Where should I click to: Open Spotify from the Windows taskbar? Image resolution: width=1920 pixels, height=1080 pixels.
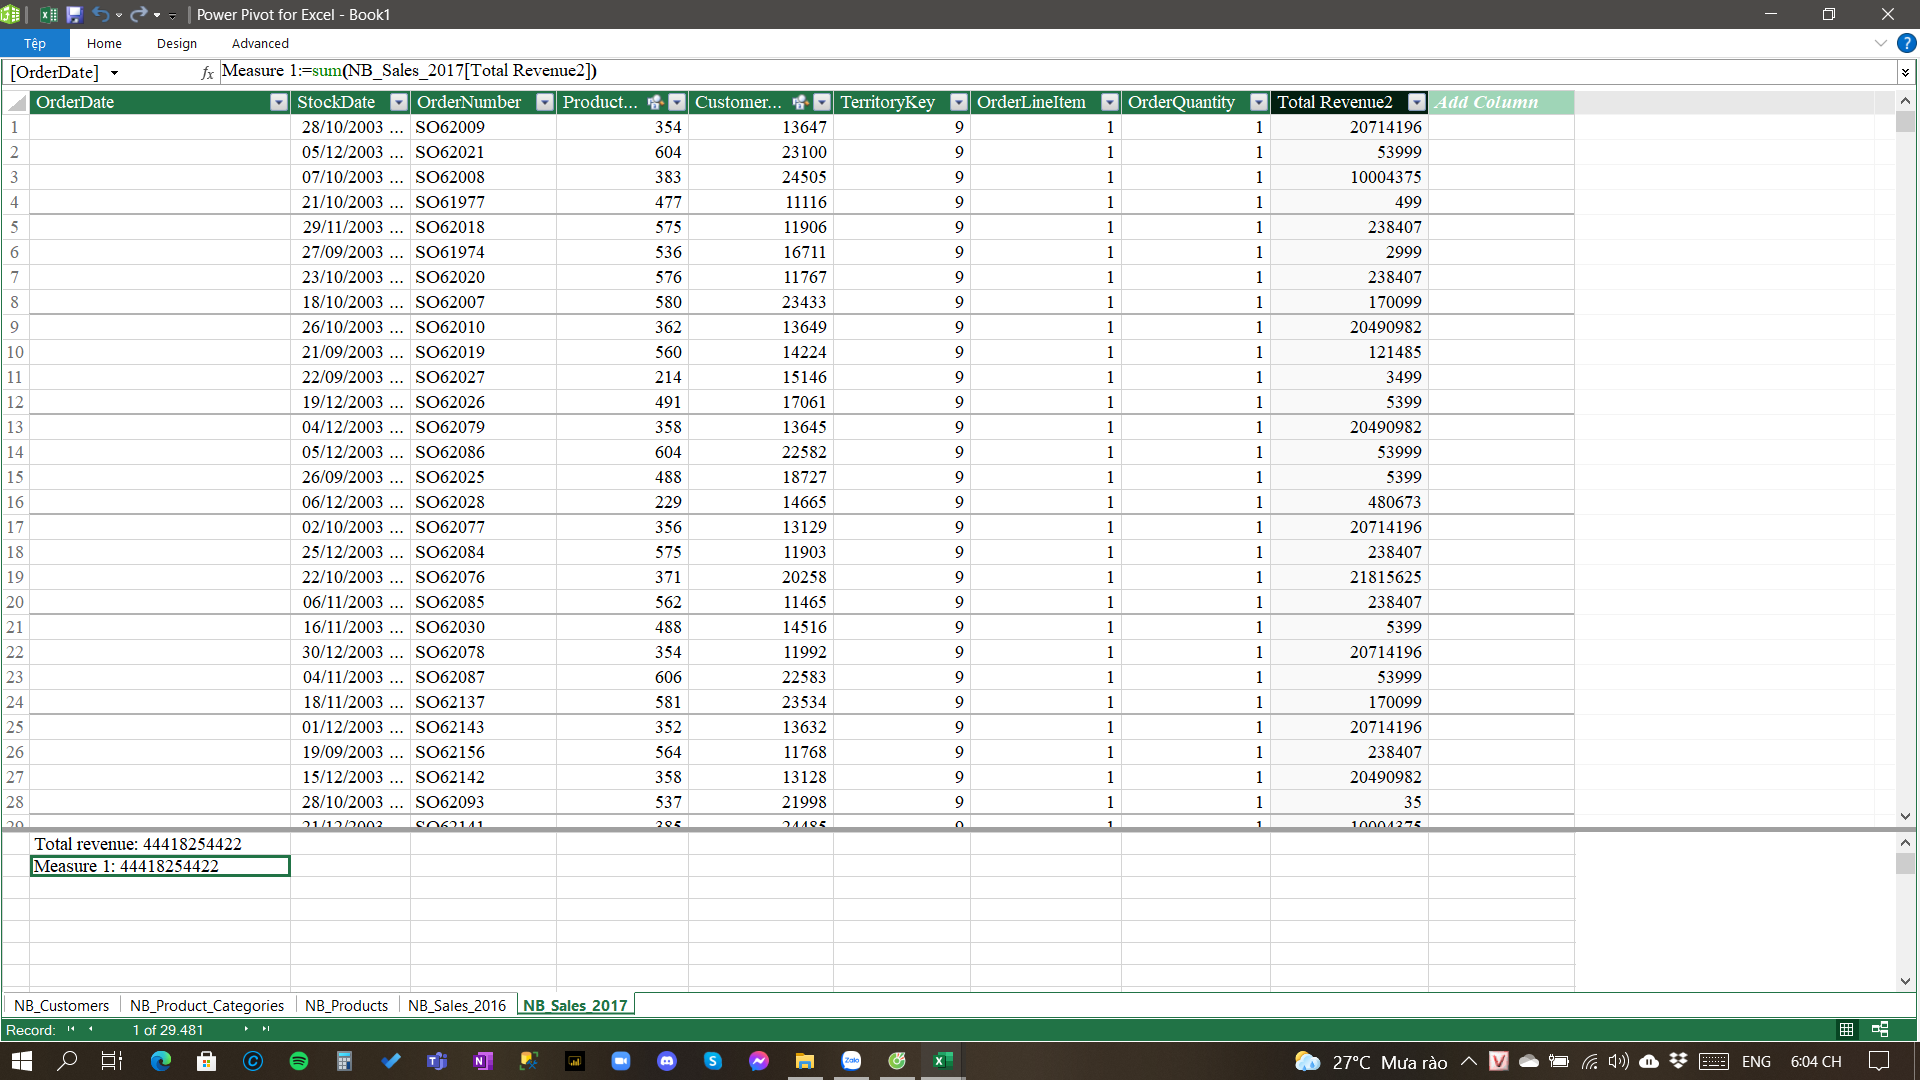298,1061
